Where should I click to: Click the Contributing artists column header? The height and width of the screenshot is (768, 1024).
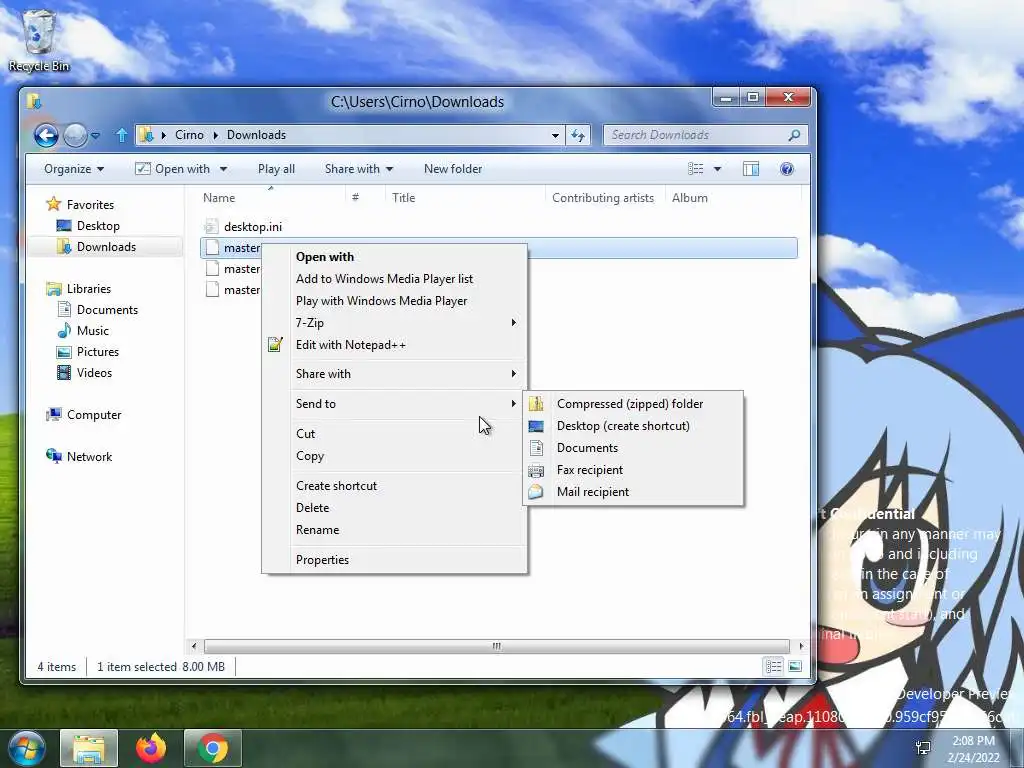pyautogui.click(x=603, y=198)
